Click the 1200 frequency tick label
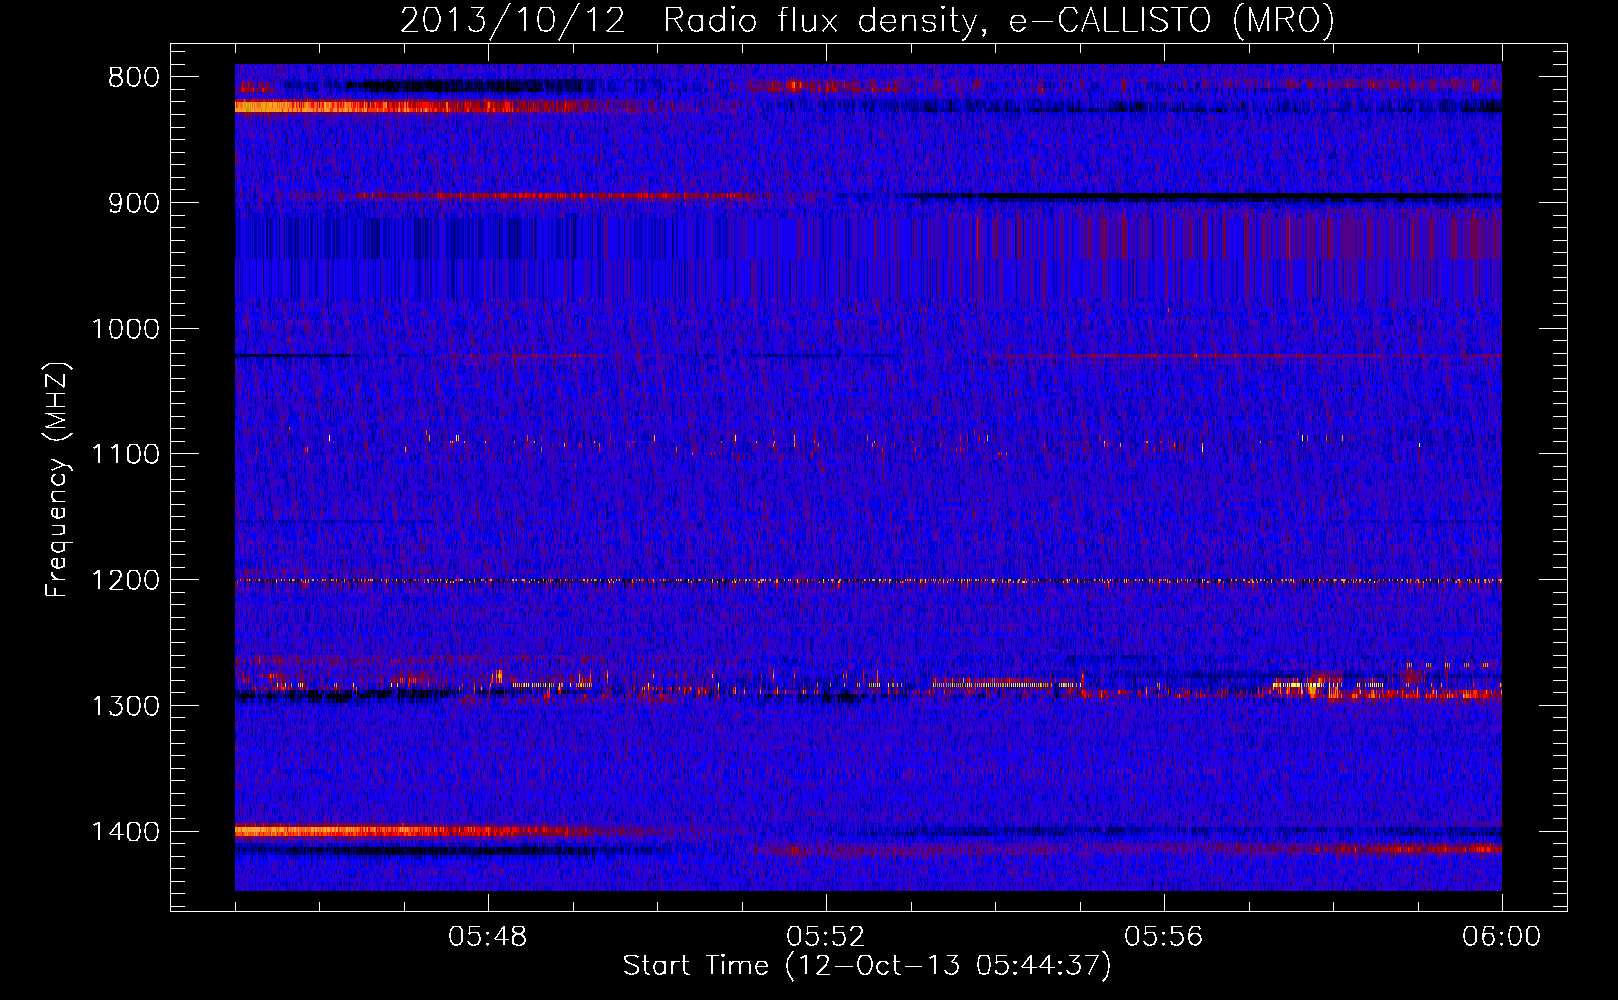The image size is (1618, 1000). coord(125,581)
